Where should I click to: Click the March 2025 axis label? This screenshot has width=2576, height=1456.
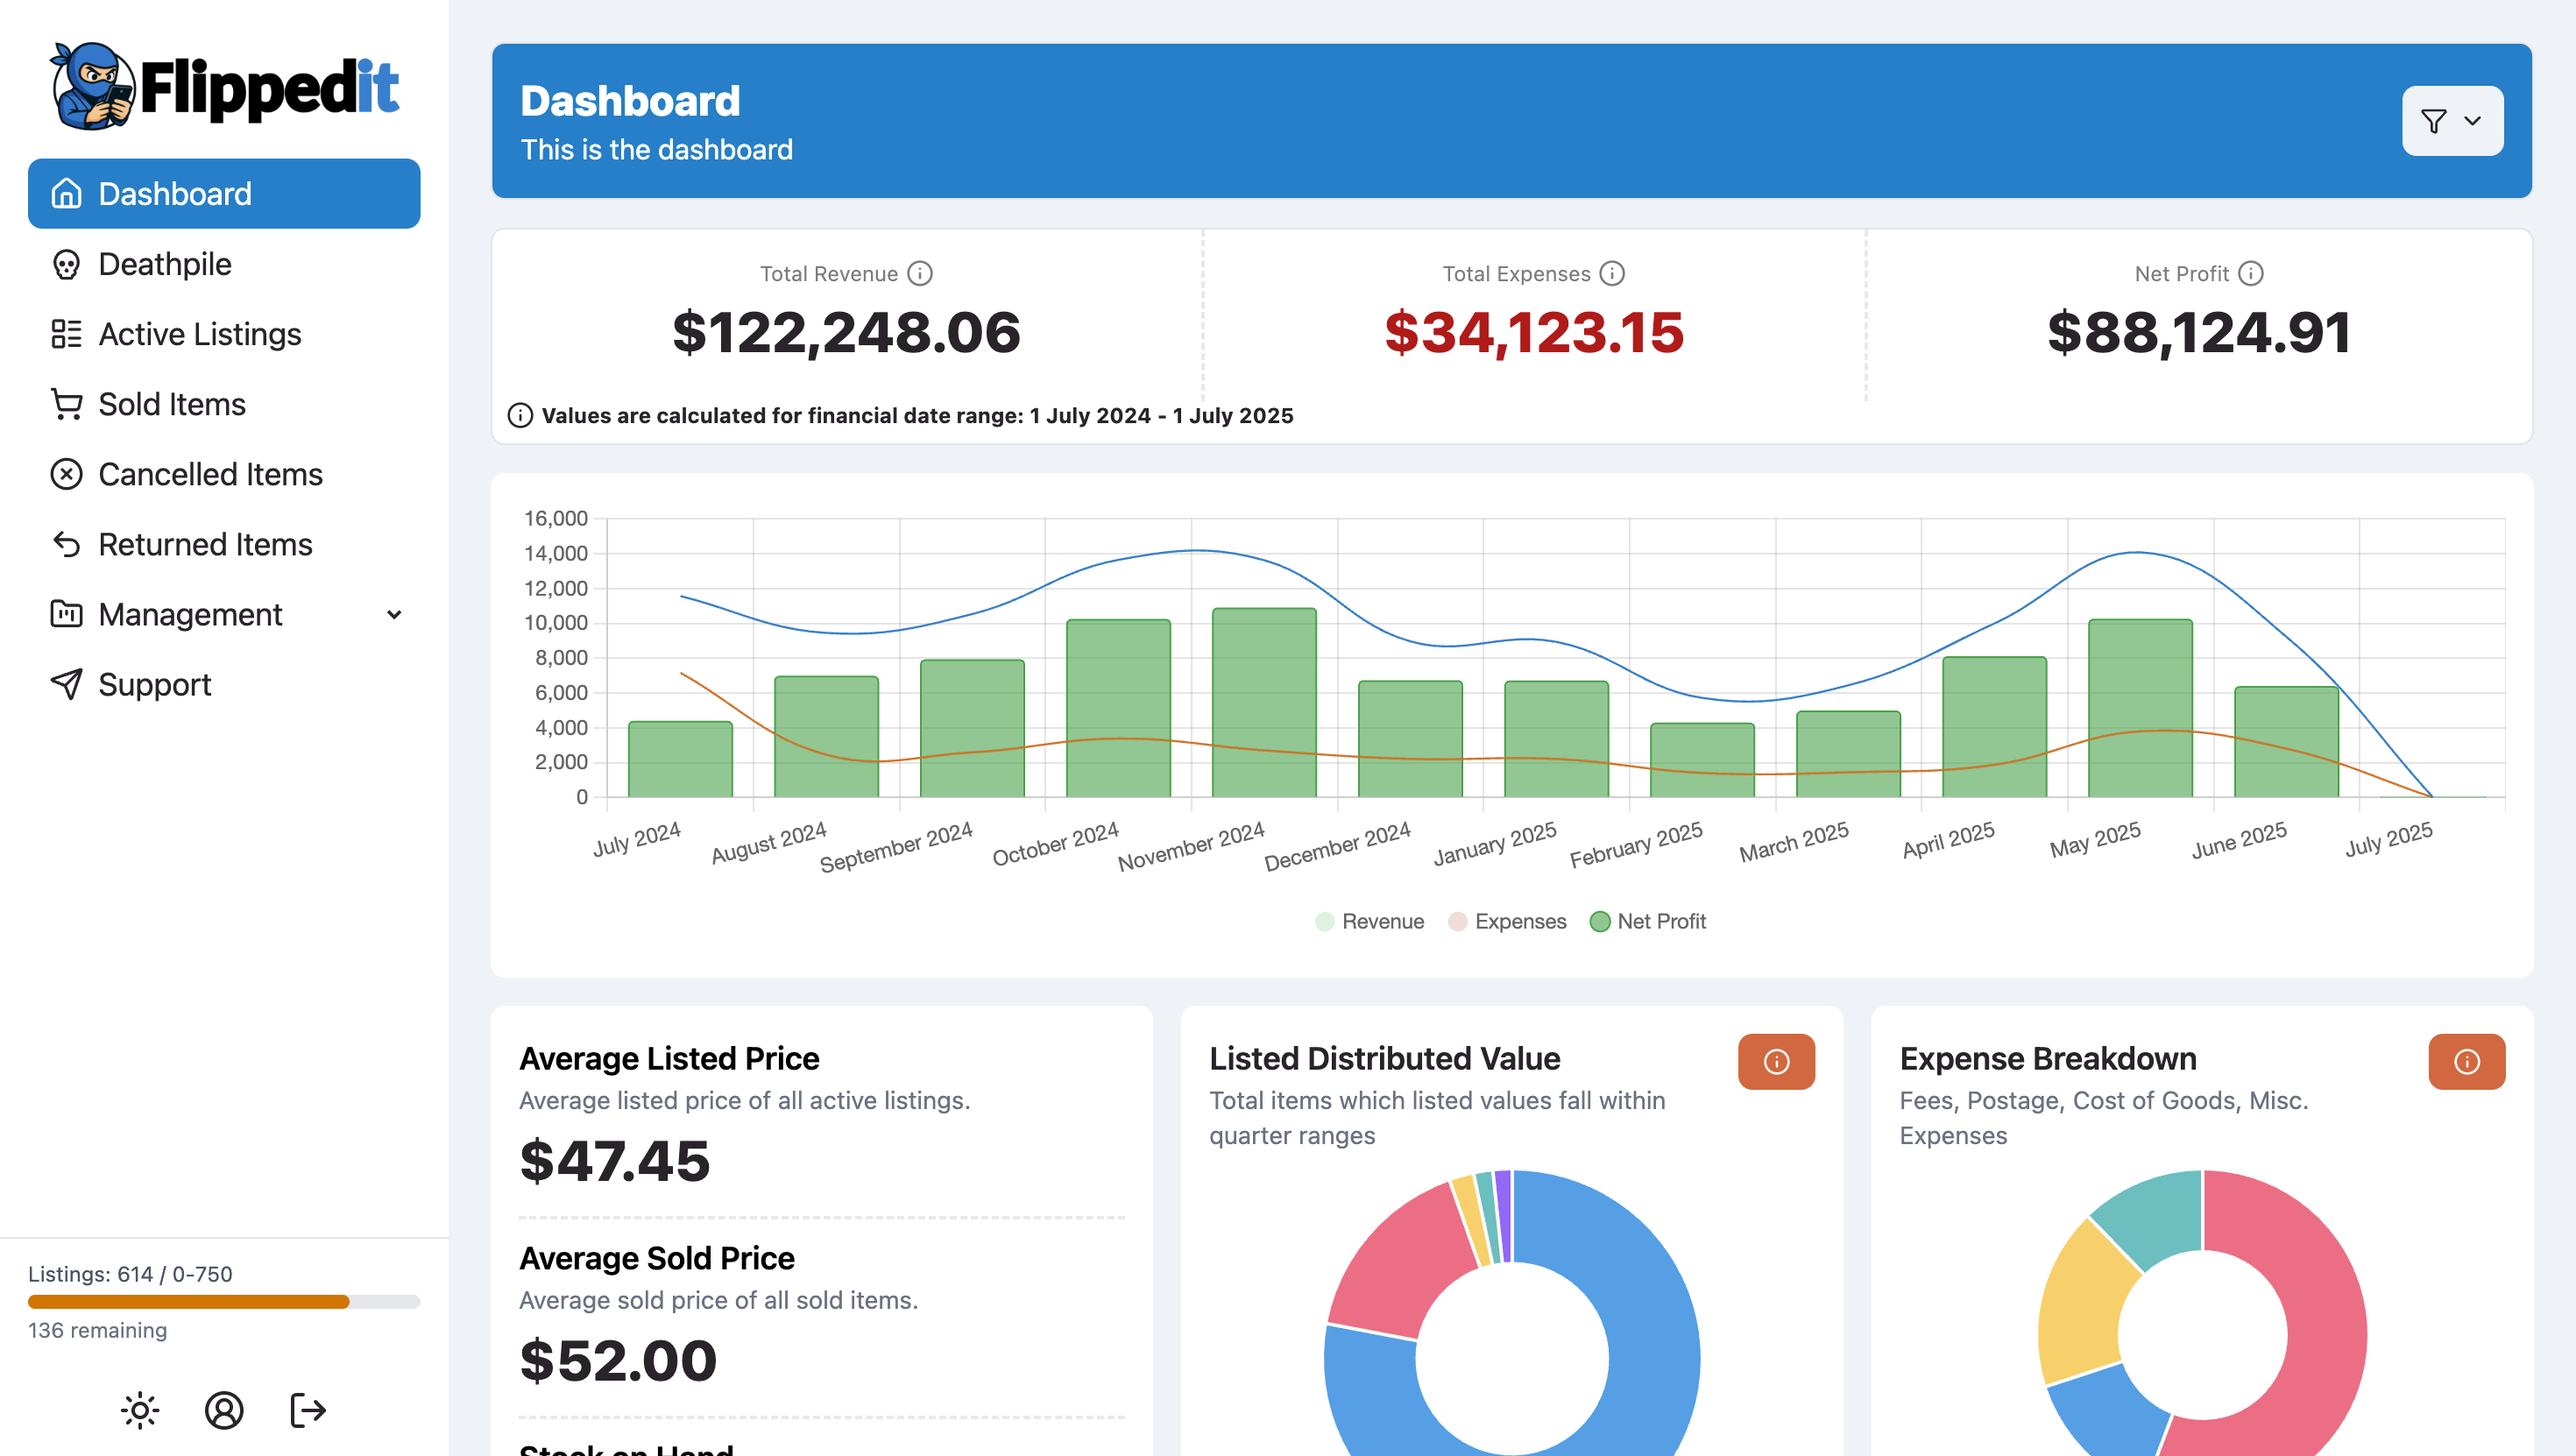[x=1794, y=842]
